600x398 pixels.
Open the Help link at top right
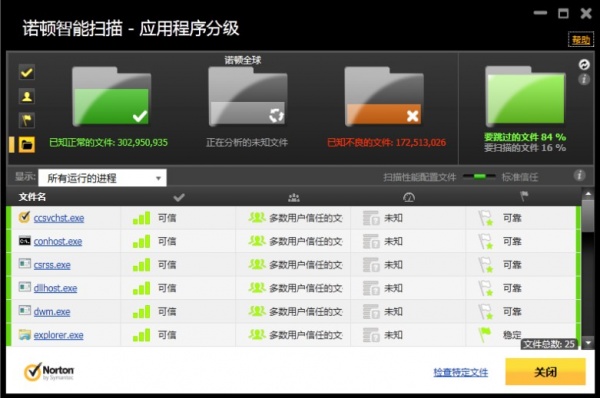coord(580,39)
